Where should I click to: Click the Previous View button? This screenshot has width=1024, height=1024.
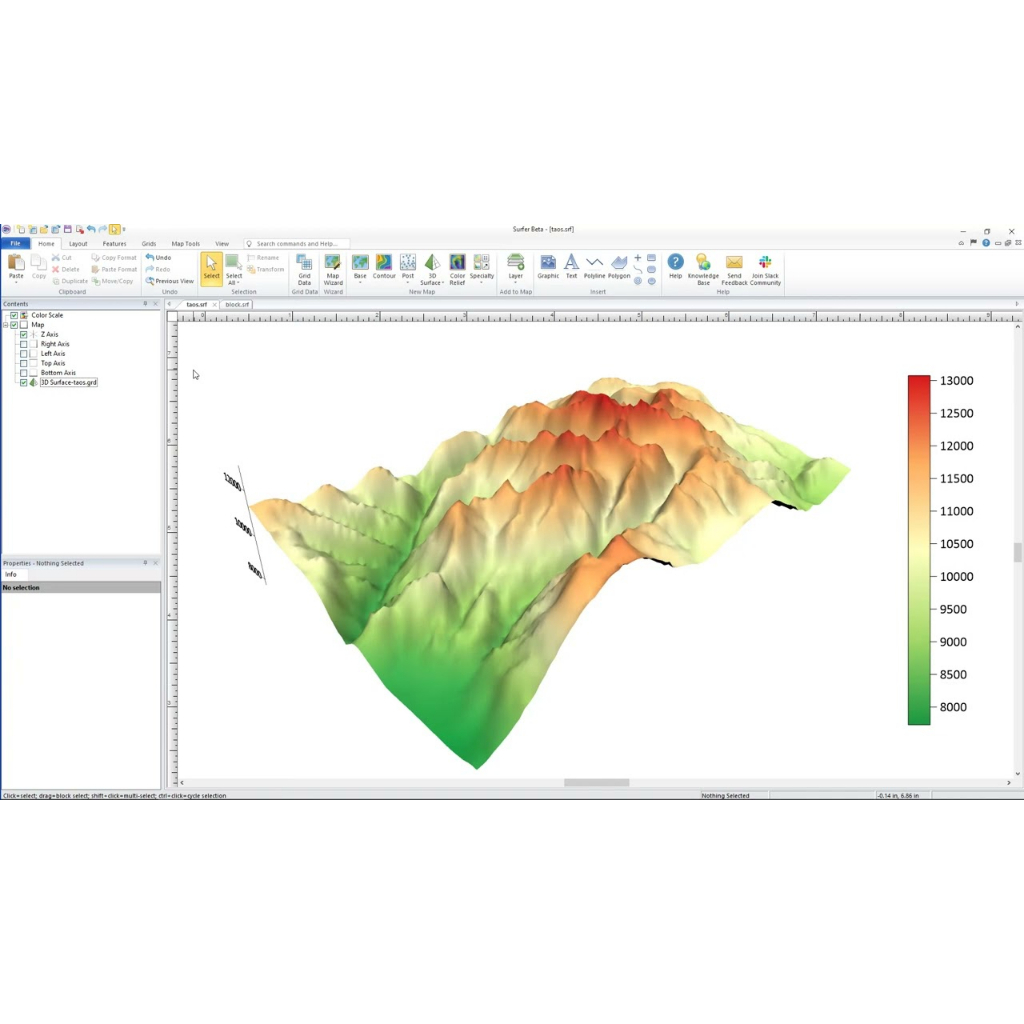(x=170, y=281)
